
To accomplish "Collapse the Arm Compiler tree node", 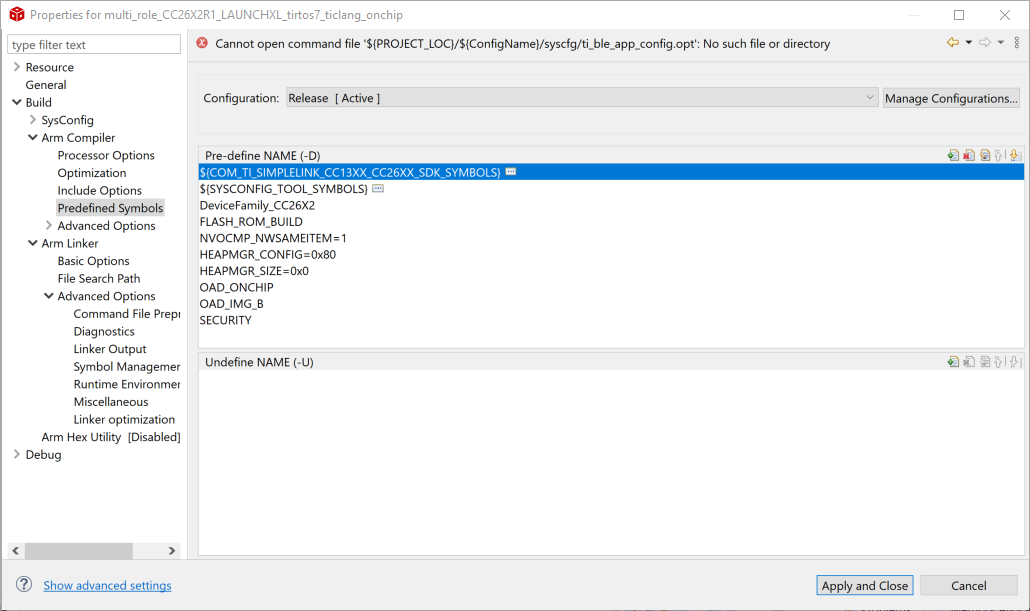I will tap(32, 138).
